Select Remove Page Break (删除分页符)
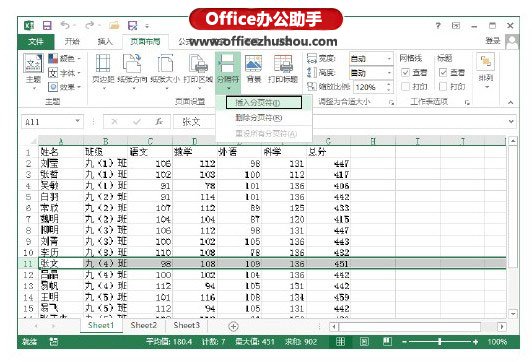The width and height of the screenshot is (532, 362). point(264,118)
